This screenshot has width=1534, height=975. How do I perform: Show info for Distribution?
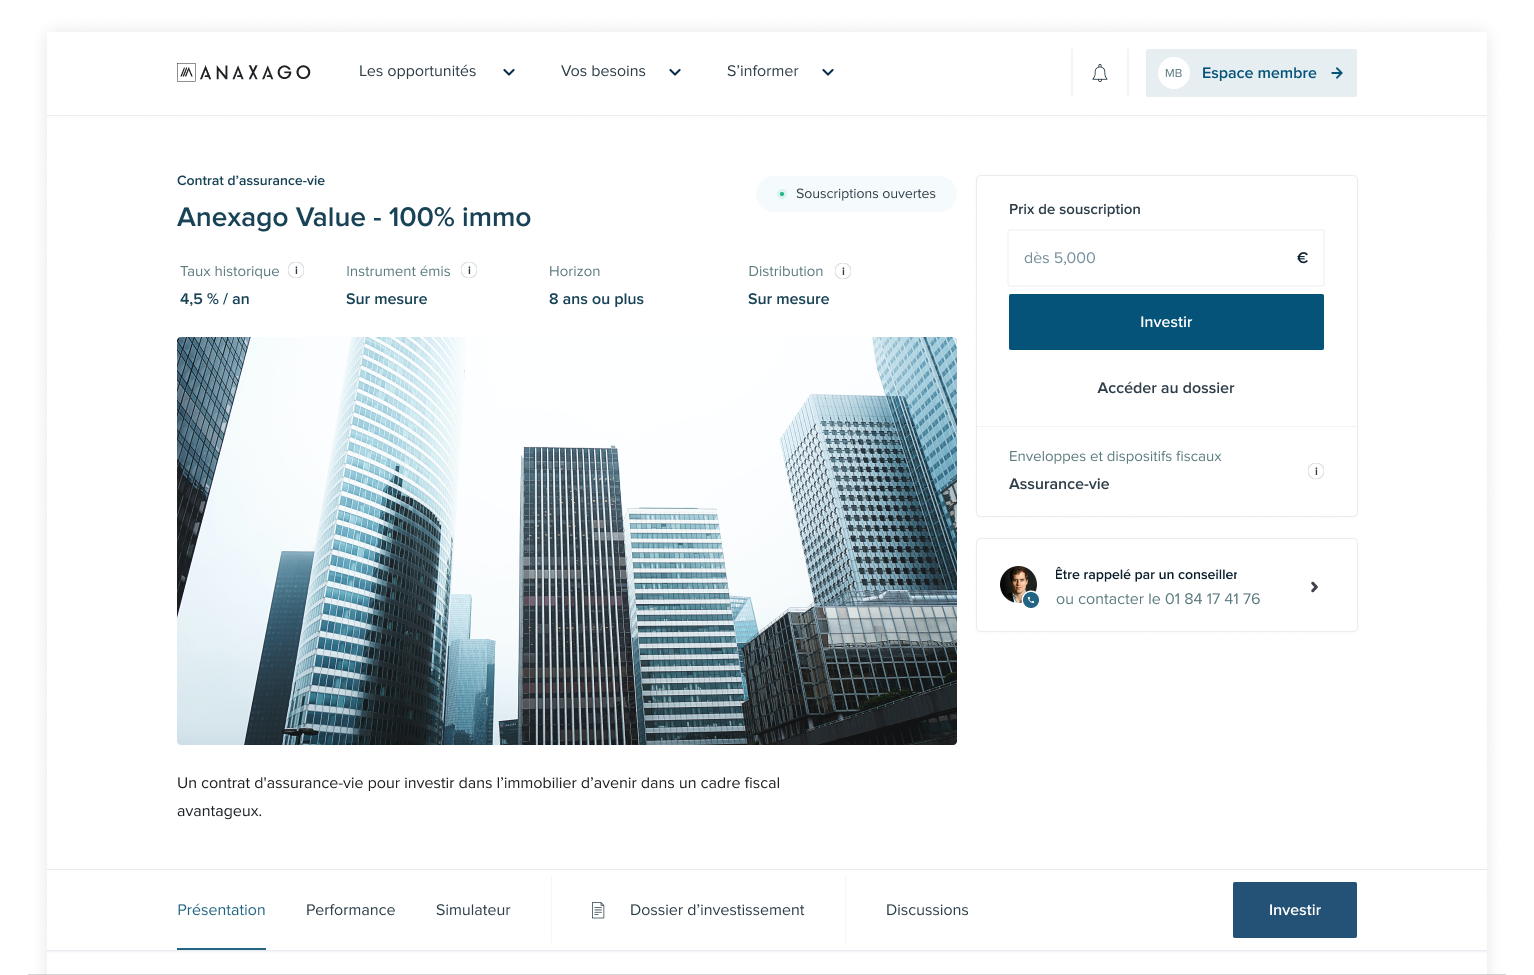(x=843, y=271)
